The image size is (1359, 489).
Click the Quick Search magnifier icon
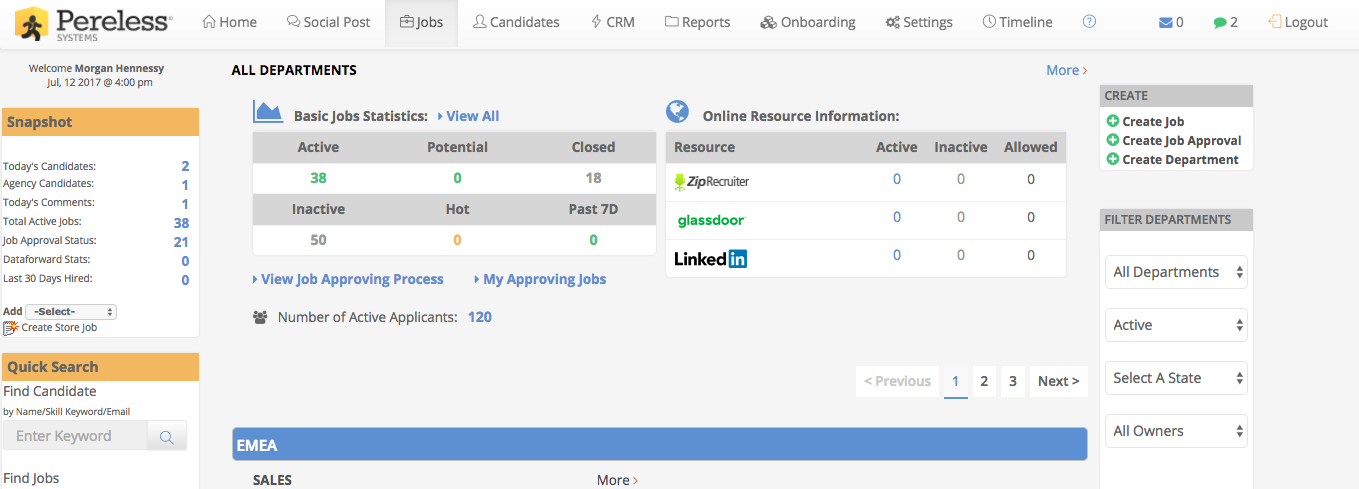(x=167, y=436)
